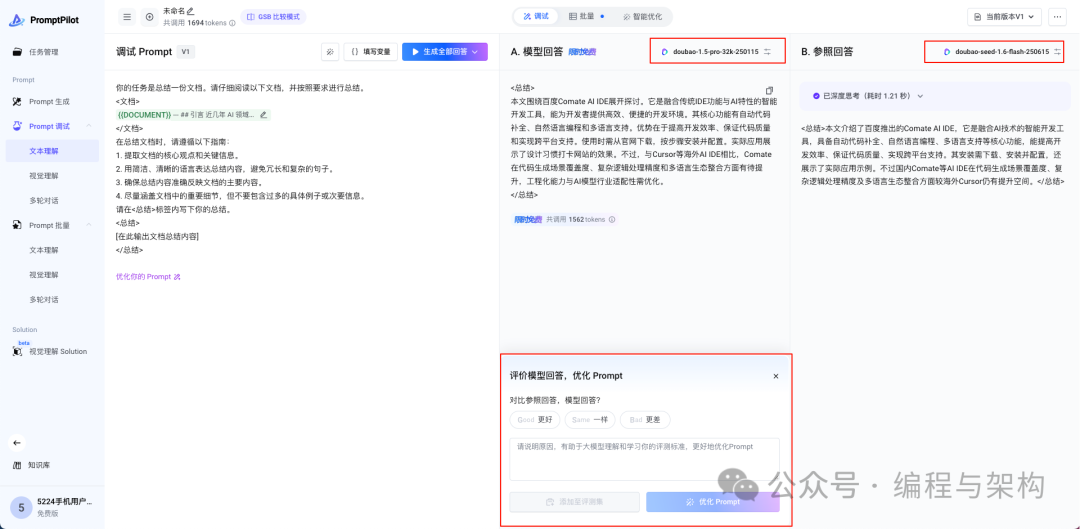Viewport: 1080px width, 529px height.
Task: Open the doubao-1.5-pro-32k-250115 model selector
Action: click(x=717, y=52)
